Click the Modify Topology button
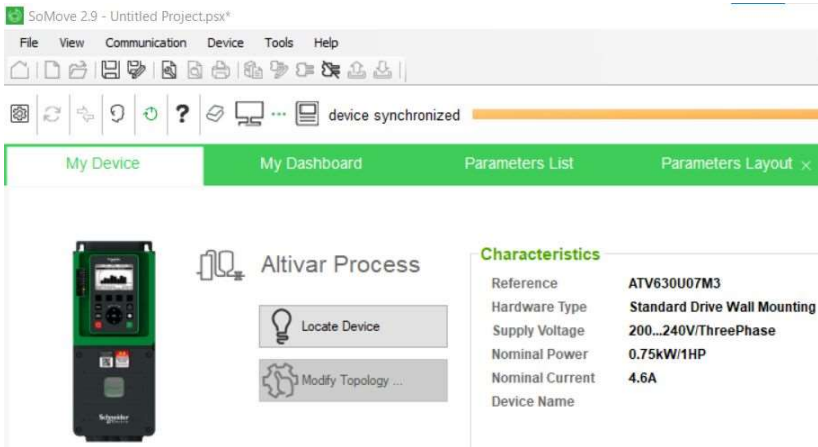The image size is (818, 447). click(353, 380)
